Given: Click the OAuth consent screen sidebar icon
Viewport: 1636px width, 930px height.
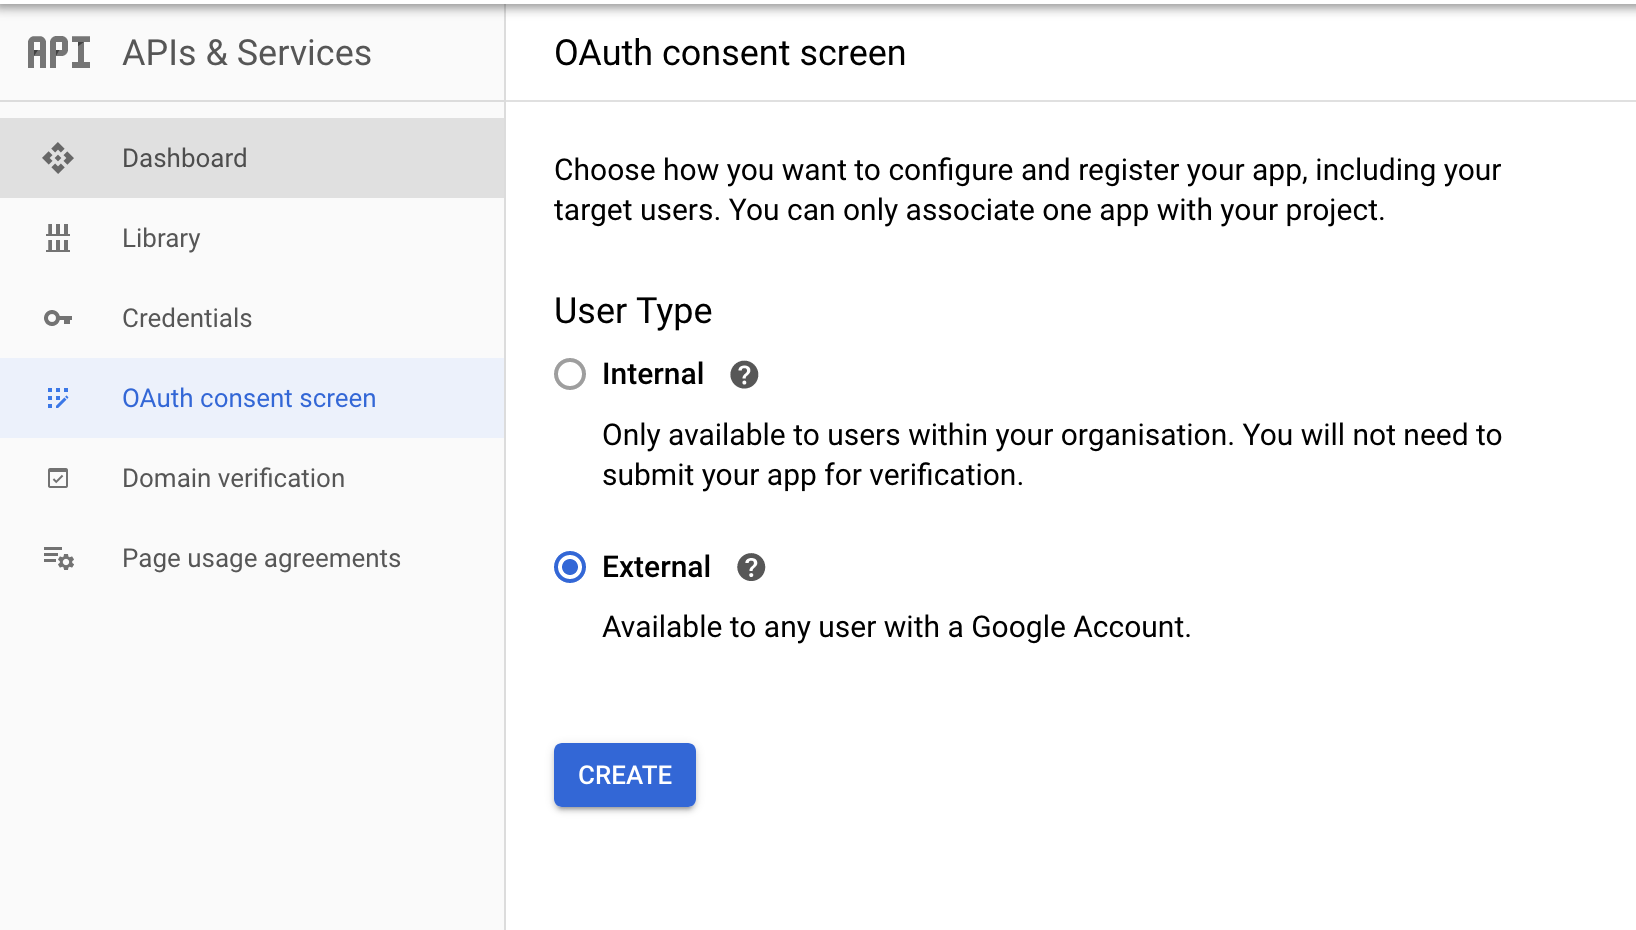Looking at the screenshot, I should pos(58,398).
